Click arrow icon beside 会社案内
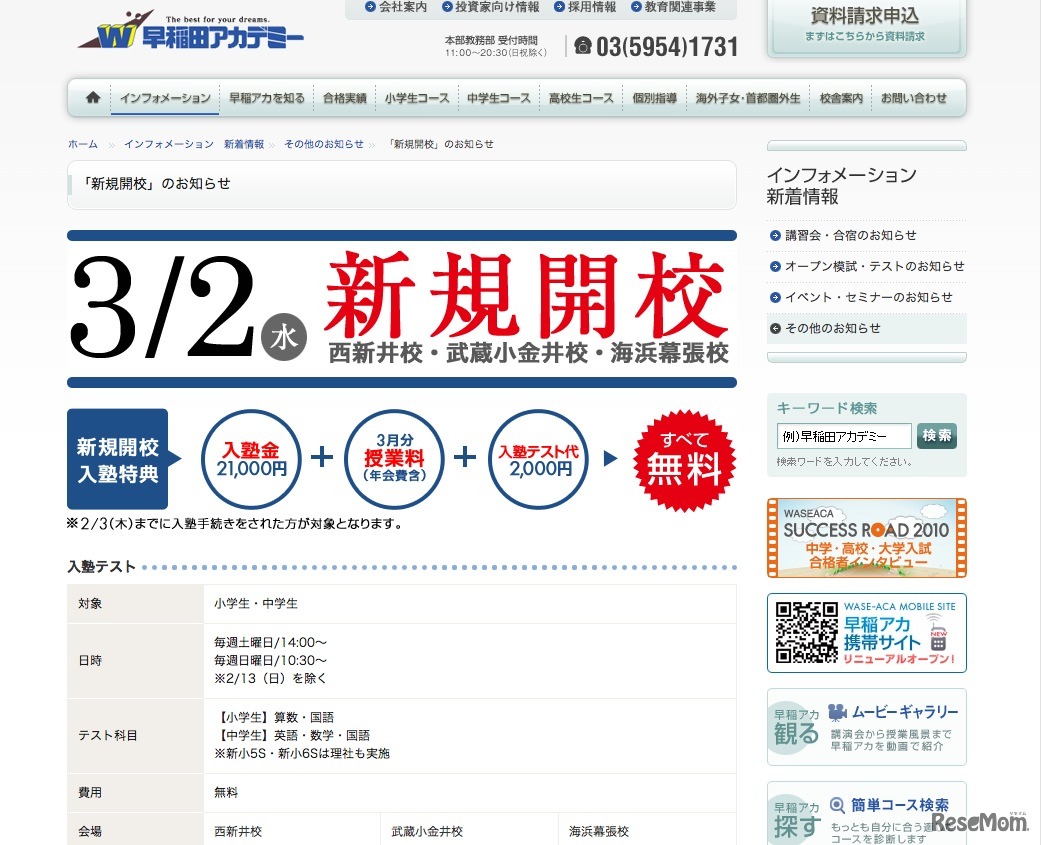Viewport: 1042px width, 845px height. coord(371,7)
